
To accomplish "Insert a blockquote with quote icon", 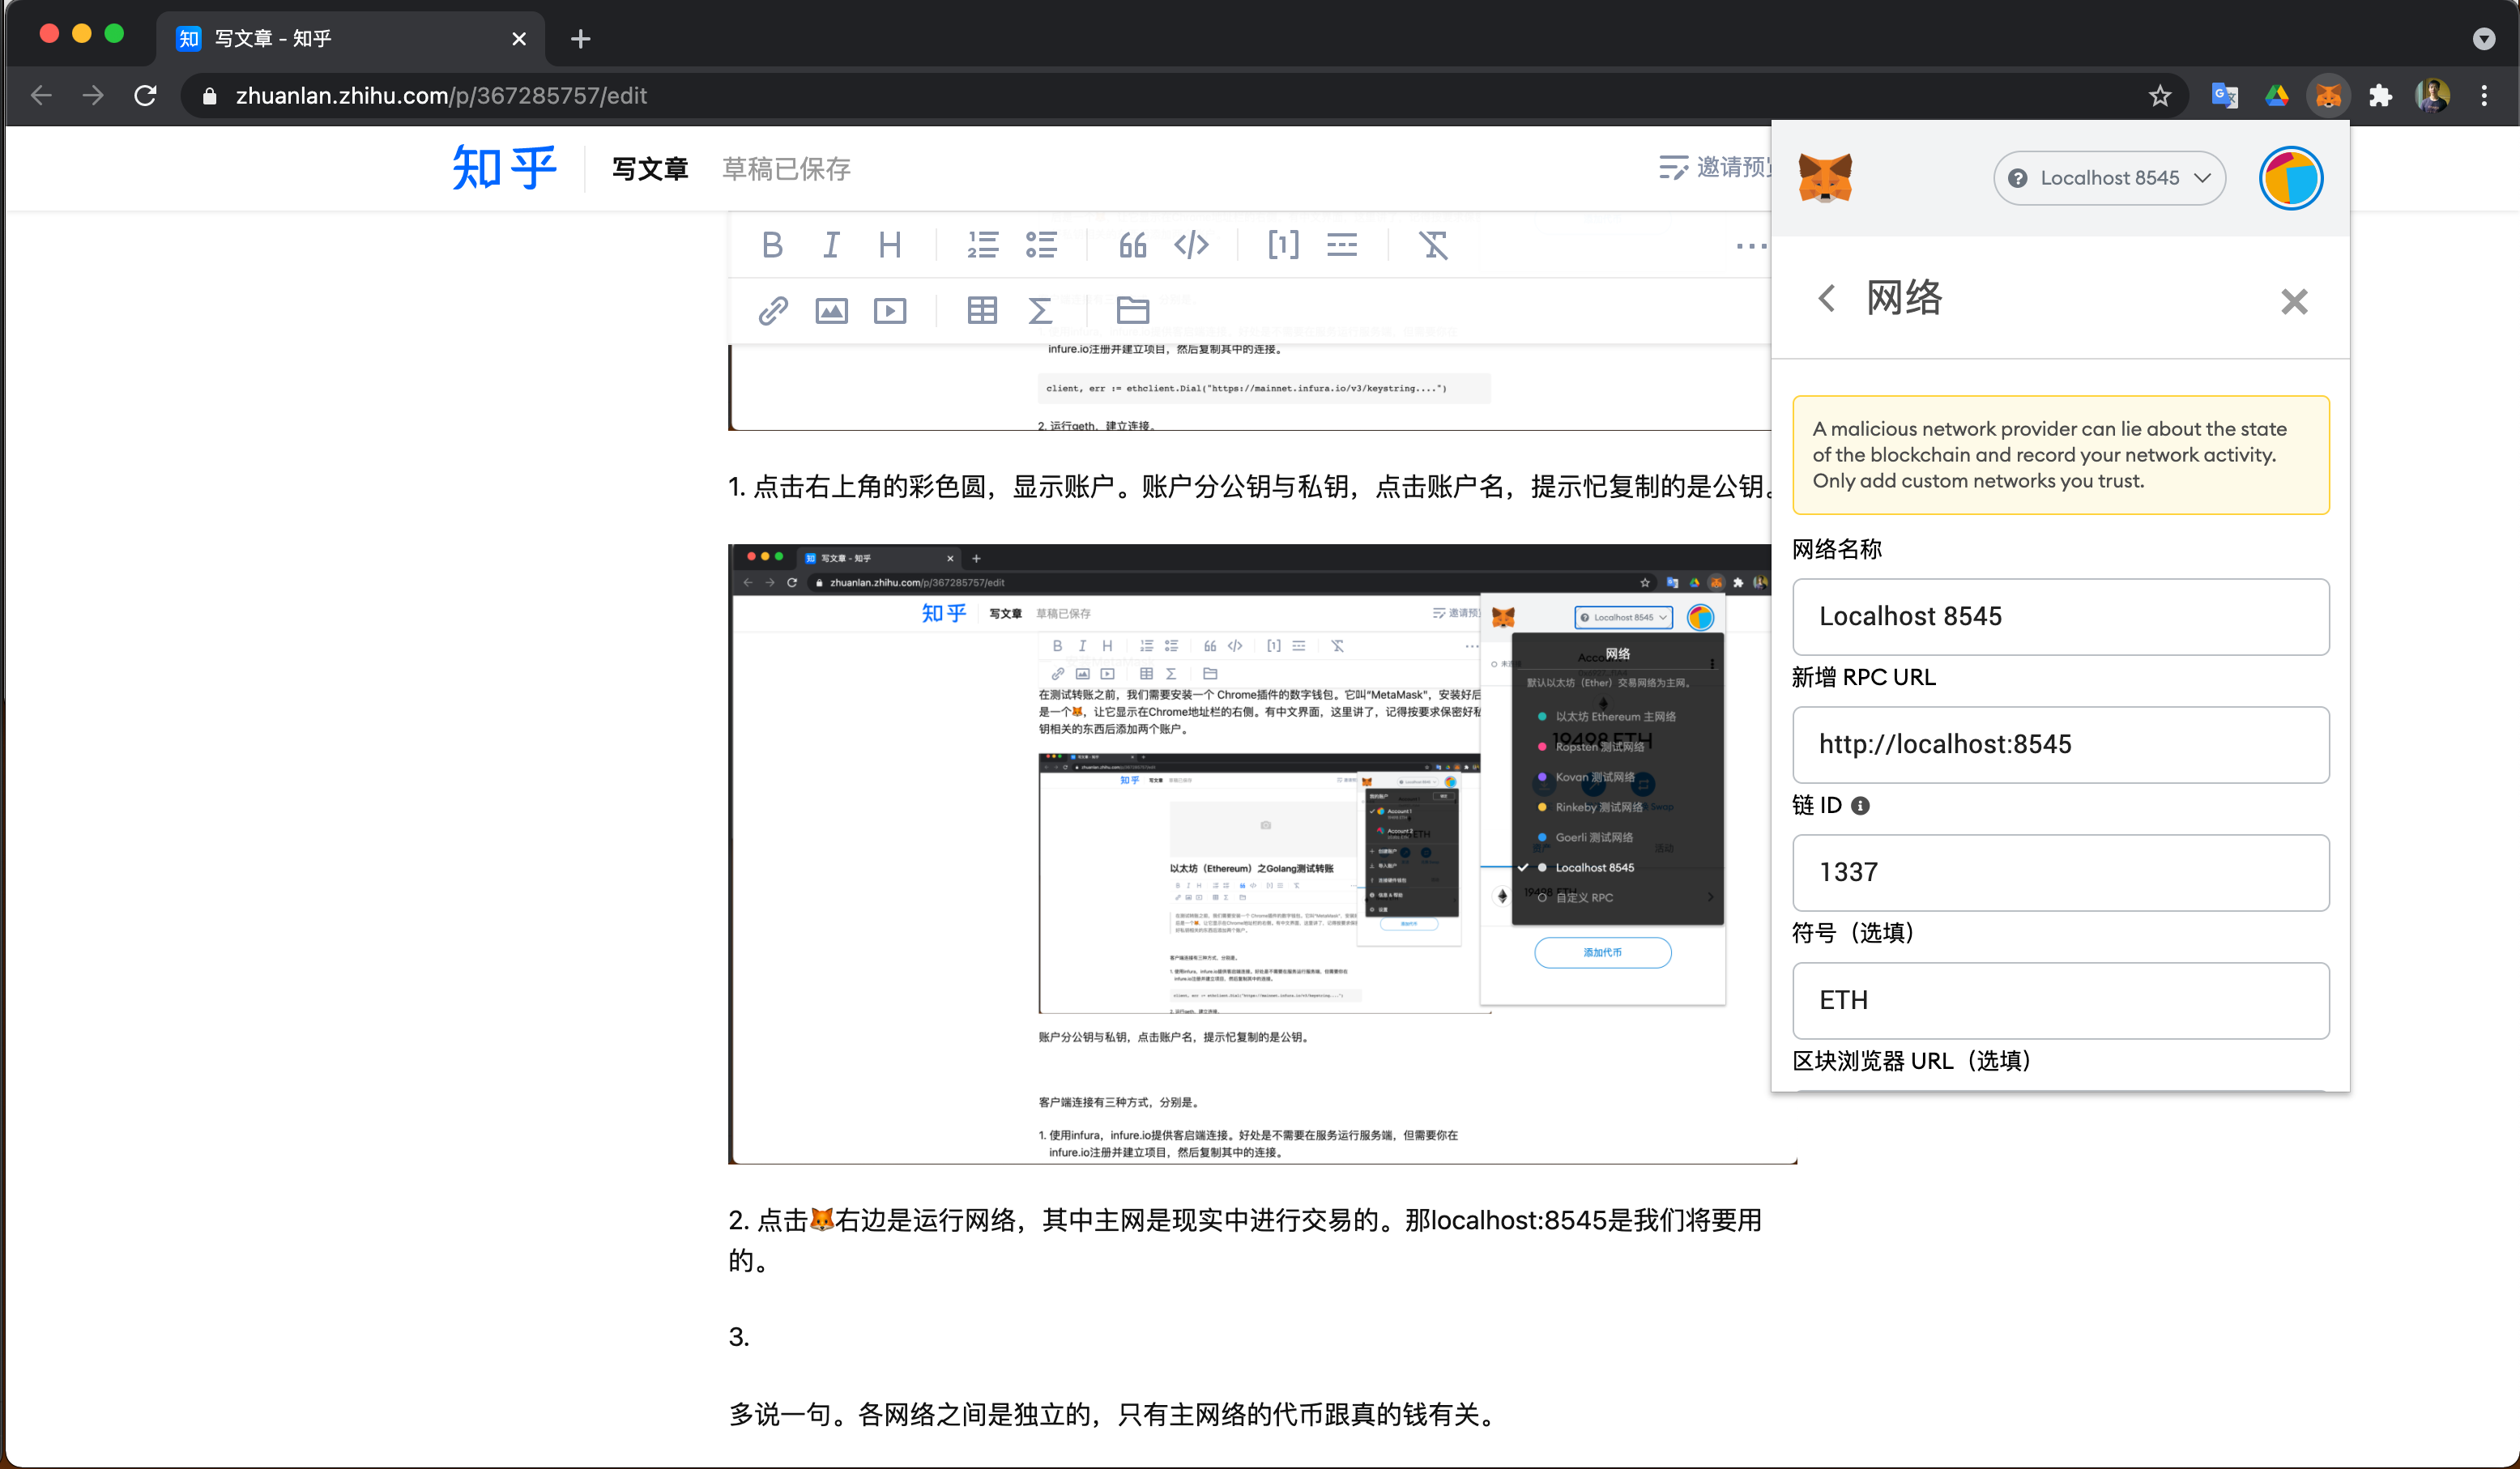I will coord(1132,245).
